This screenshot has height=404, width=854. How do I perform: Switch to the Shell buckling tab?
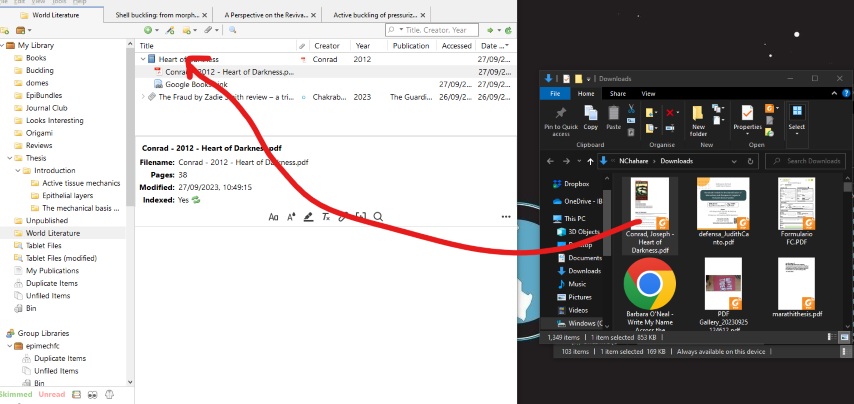(x=162, y=16)
